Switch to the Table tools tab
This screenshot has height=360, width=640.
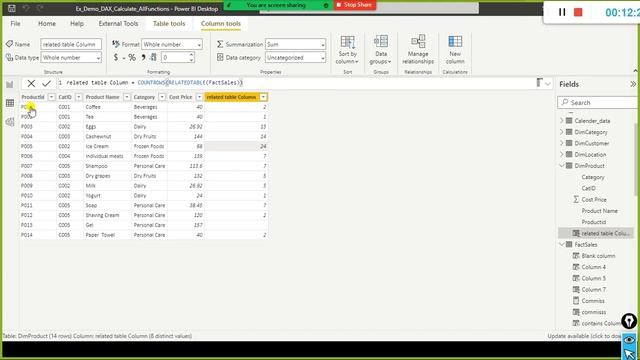(x=169, y=24)
